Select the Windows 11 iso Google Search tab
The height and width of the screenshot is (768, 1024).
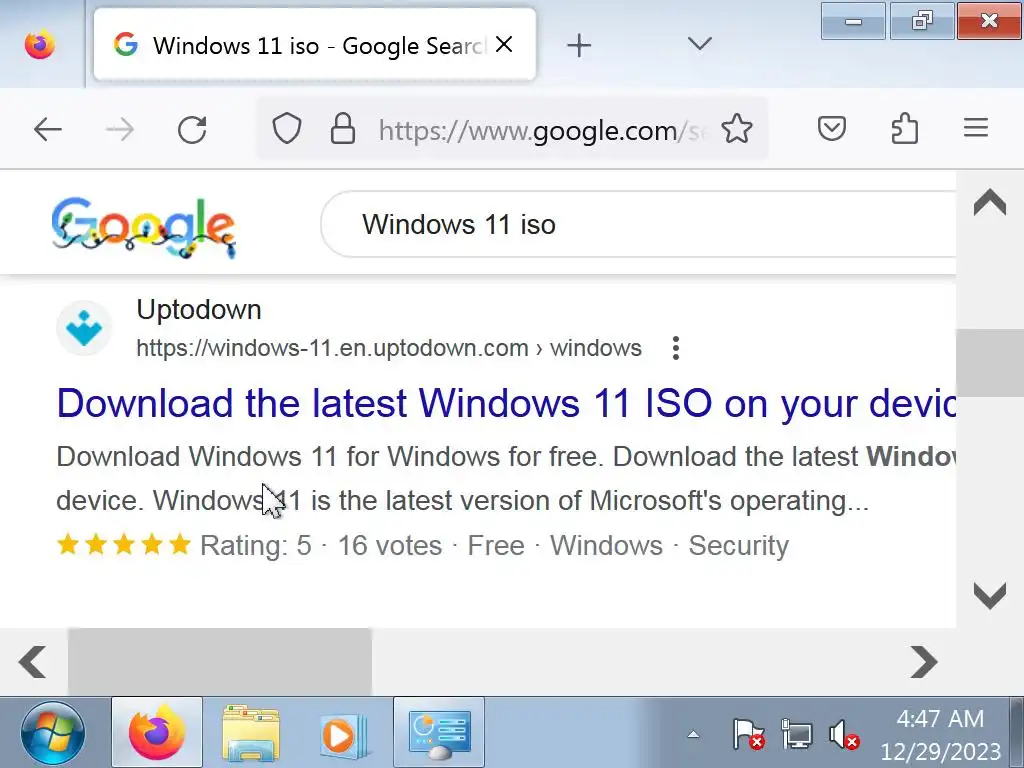tap(315, 45)
